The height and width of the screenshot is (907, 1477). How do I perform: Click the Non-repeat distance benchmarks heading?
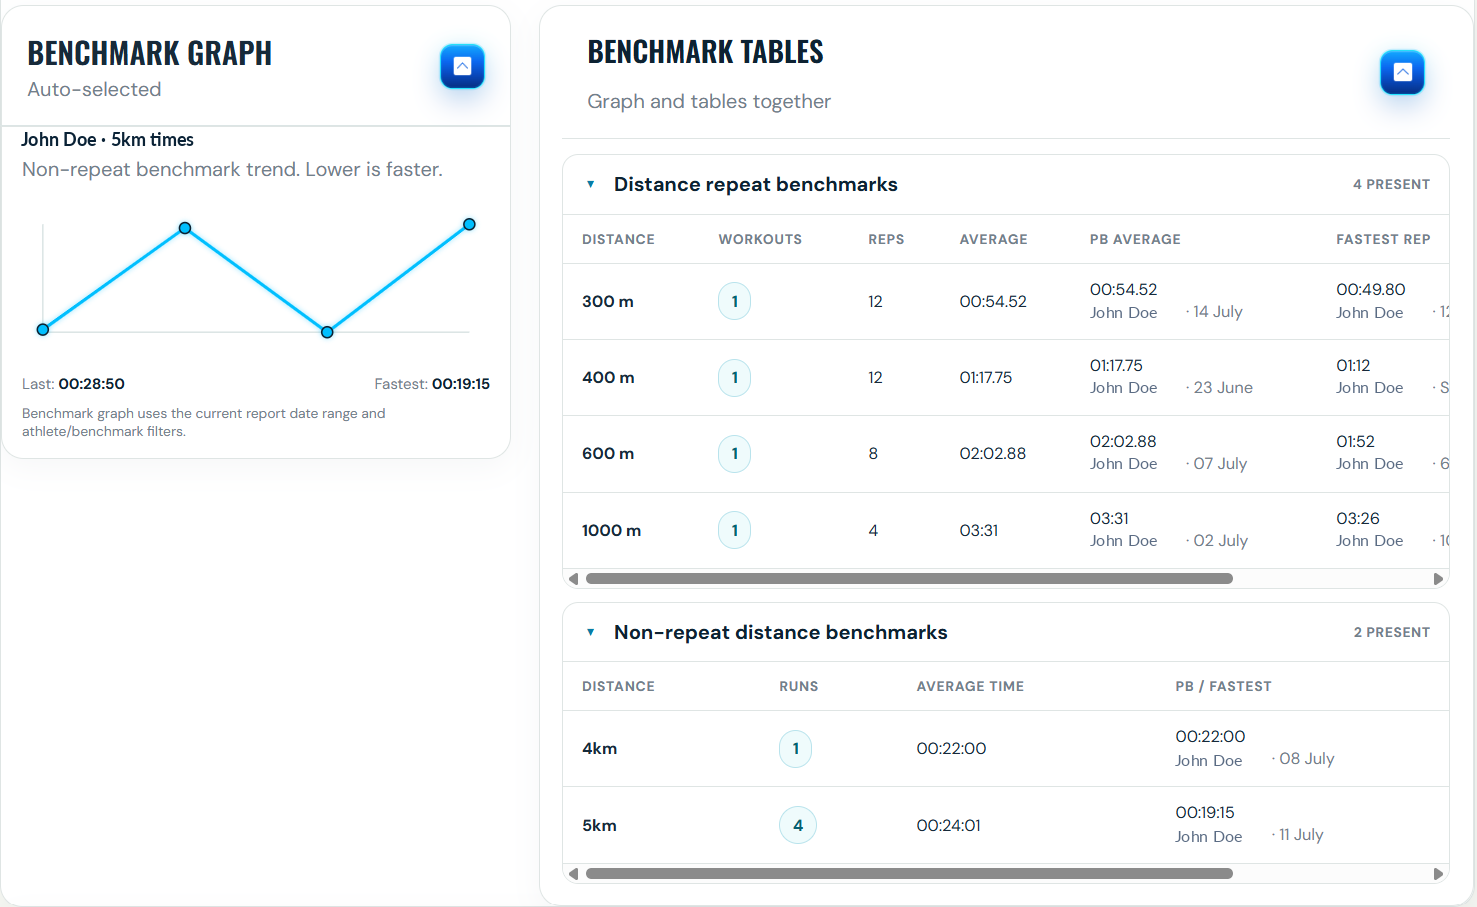(780, 632)
